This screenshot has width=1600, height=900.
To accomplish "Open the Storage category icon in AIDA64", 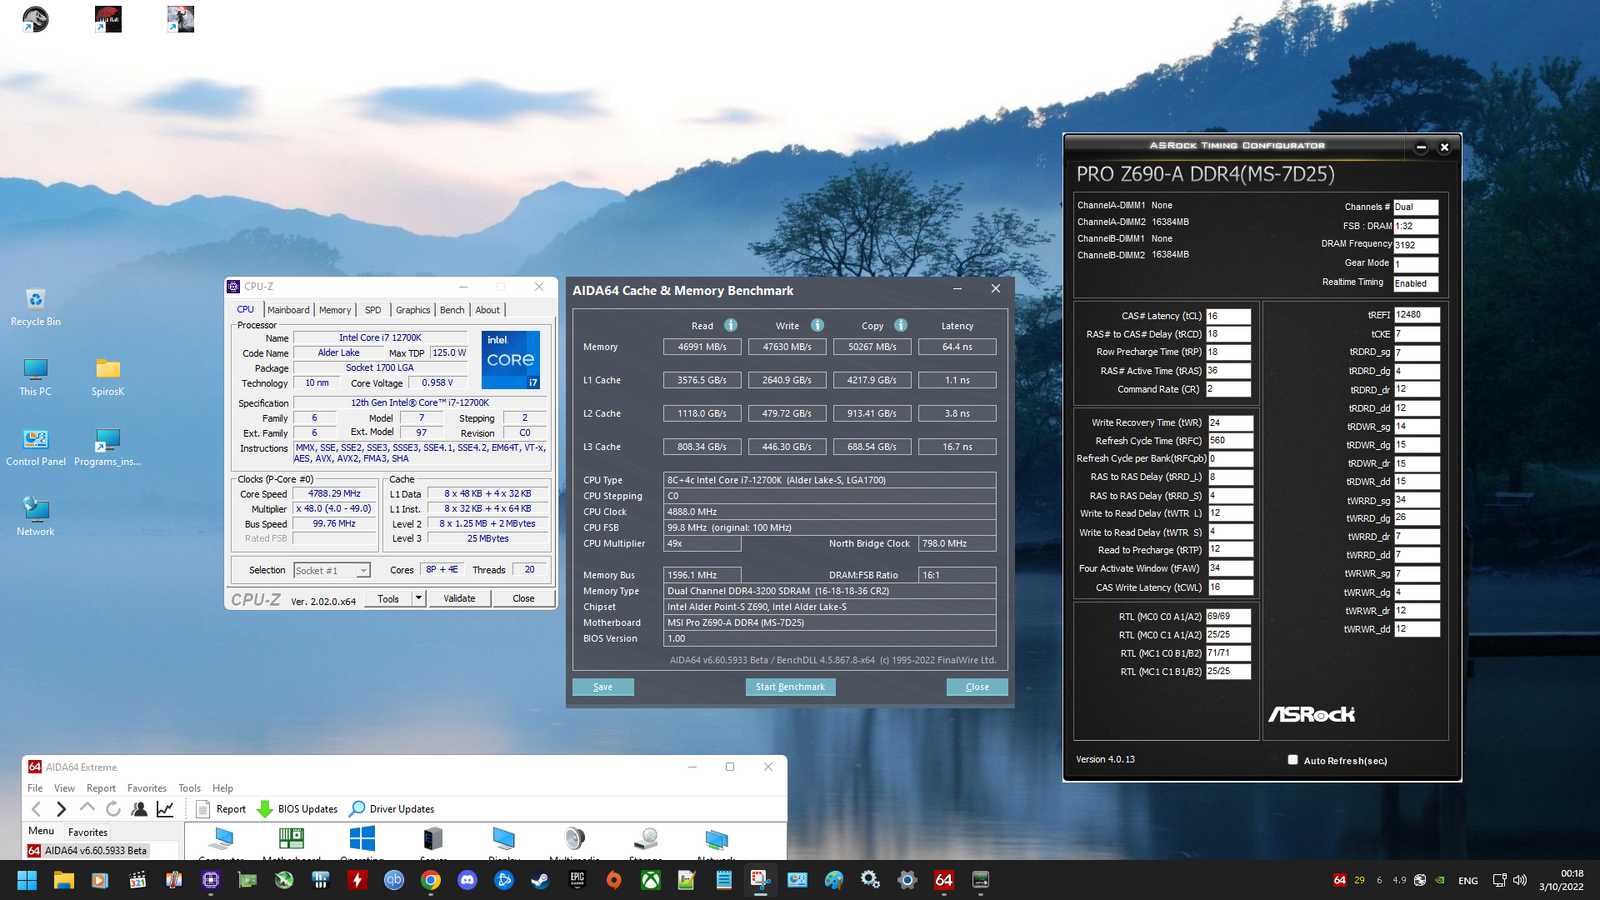I will (x=646, y=841).
